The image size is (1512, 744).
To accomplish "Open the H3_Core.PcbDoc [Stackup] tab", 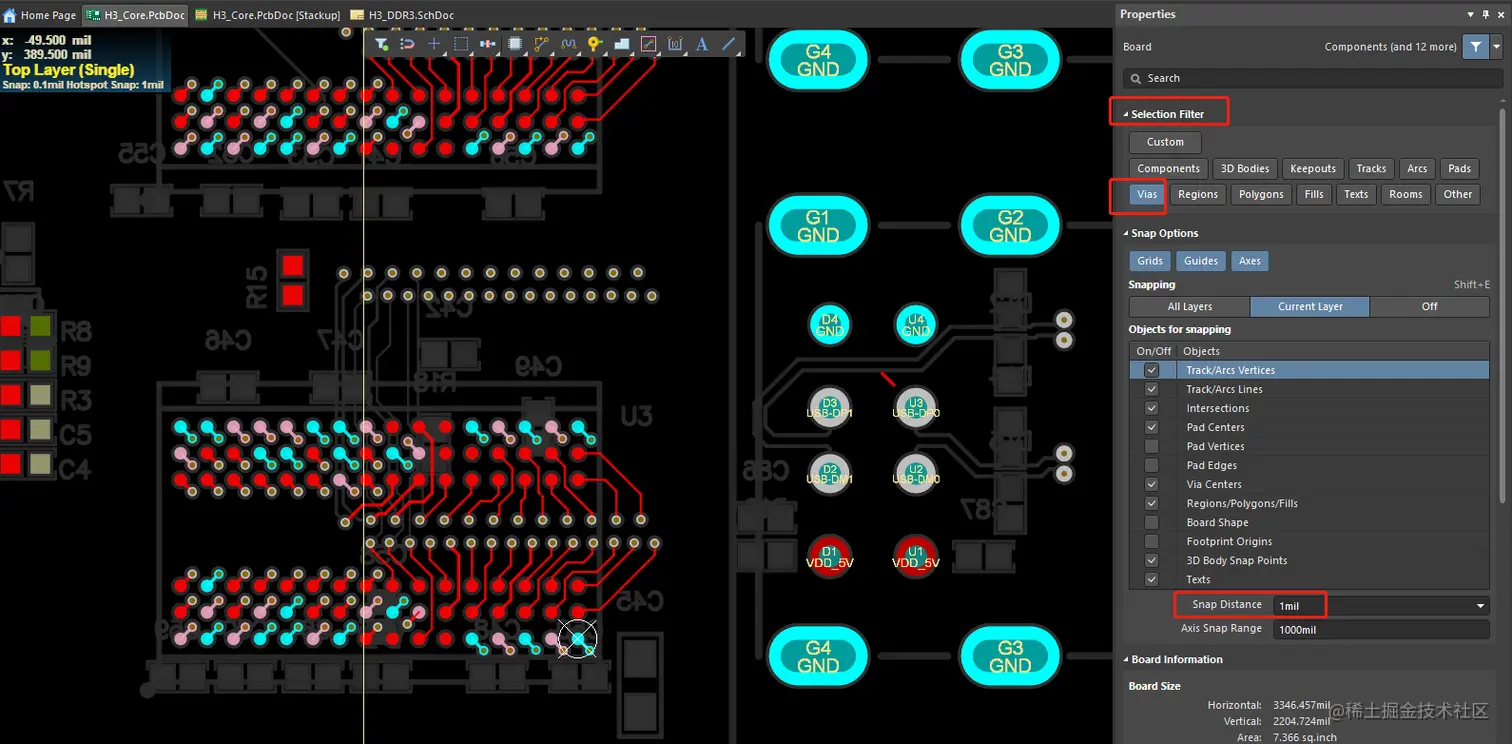I will click(x=268, y=15).
